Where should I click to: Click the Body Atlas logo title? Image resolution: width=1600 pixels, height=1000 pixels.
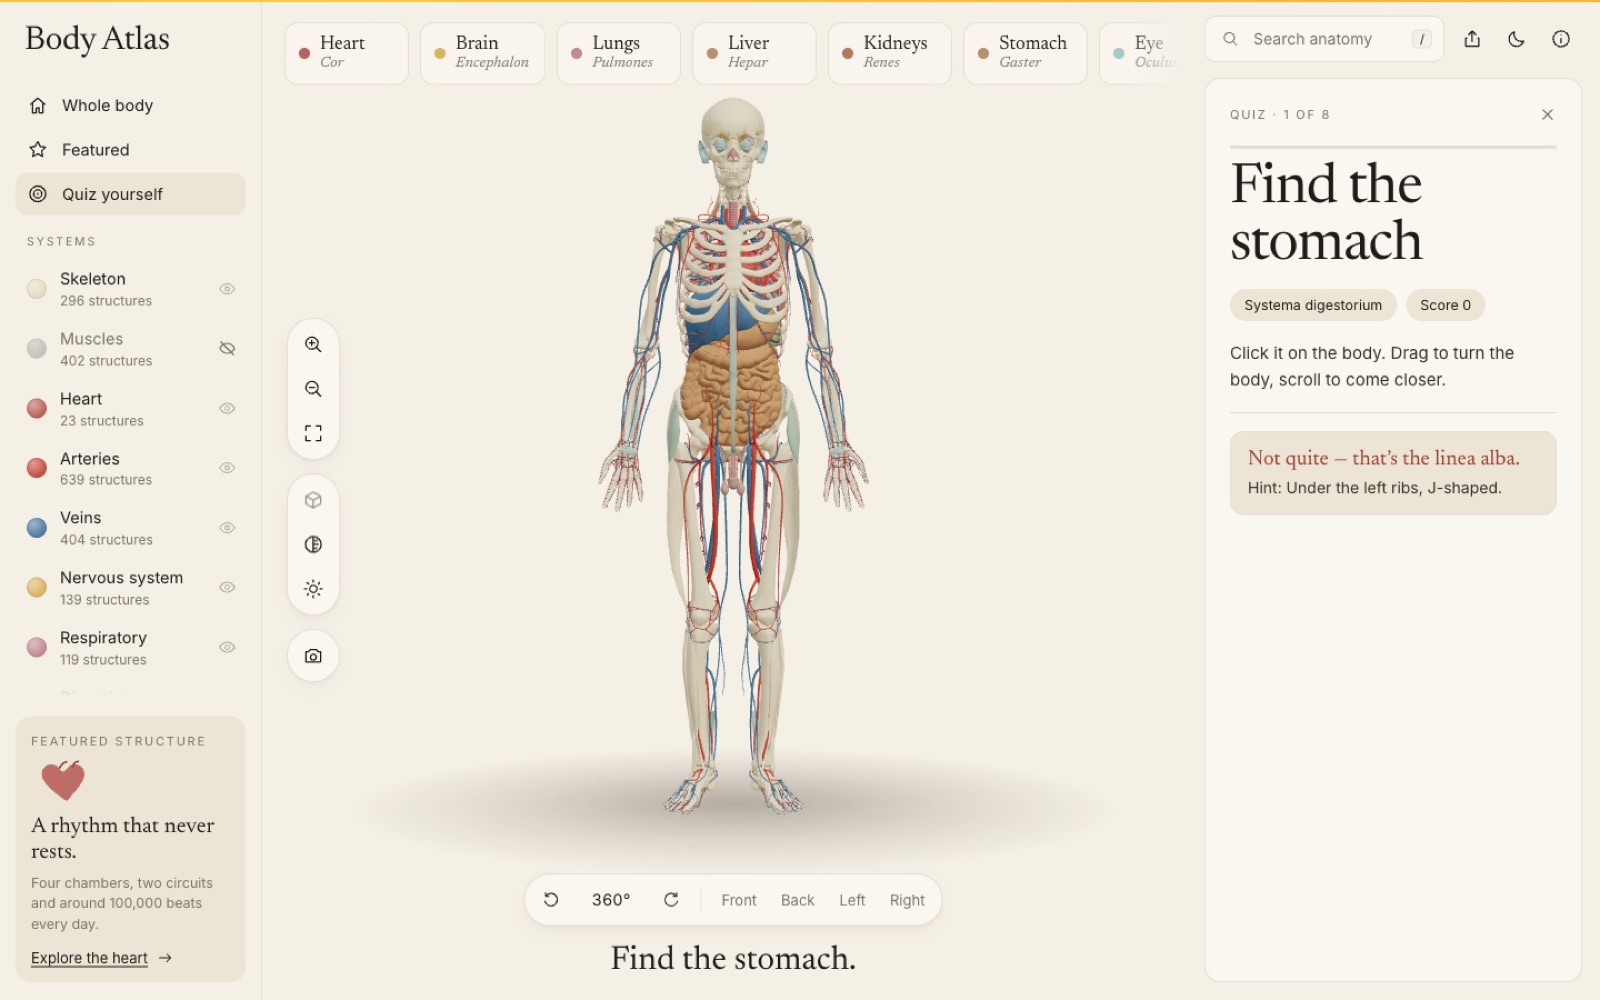click(x=97, y=39)
